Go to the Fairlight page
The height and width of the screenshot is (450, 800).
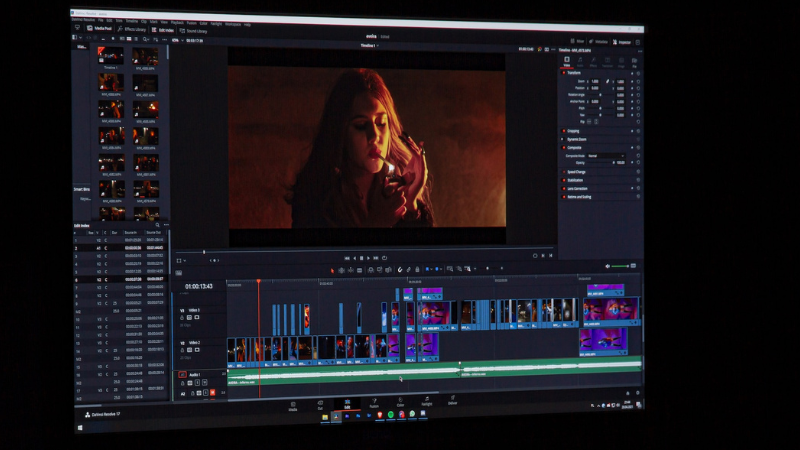pyautogui.click(x=427, y=401)
